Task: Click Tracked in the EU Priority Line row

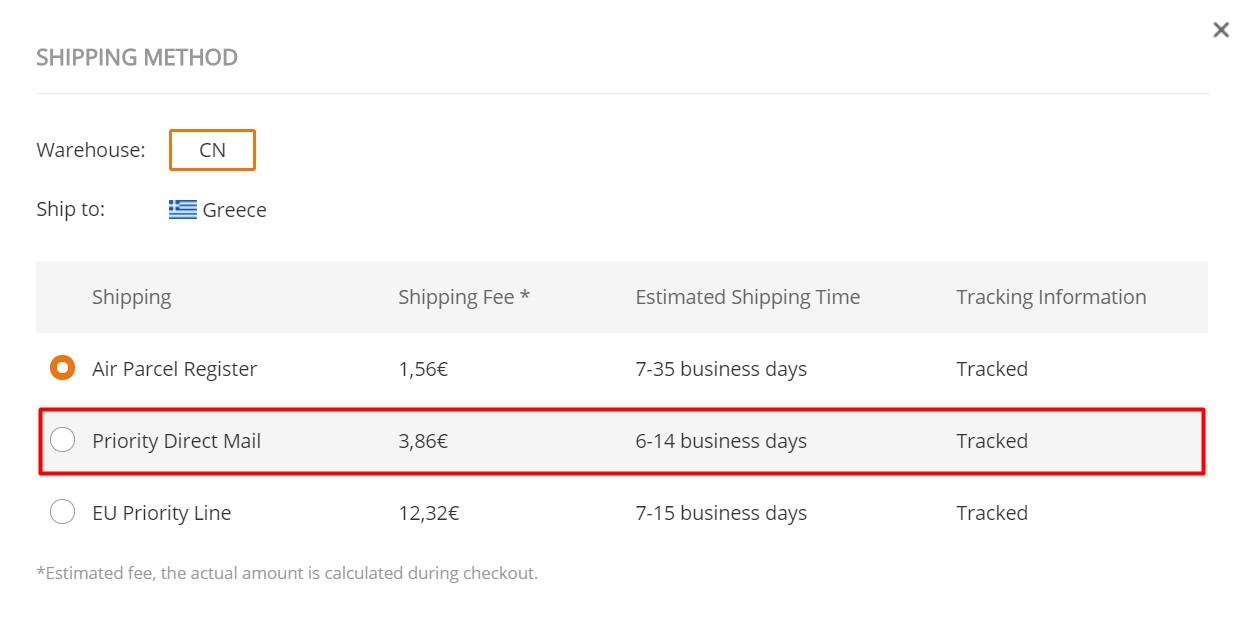Action: point(992,513)
